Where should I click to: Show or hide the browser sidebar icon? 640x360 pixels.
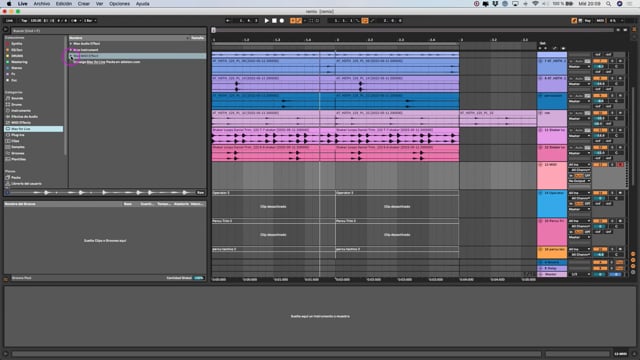point(6,29)
